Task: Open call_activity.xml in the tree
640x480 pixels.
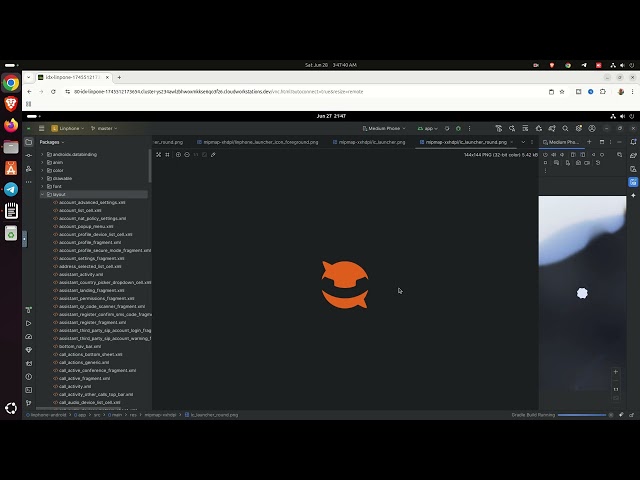Action: [72, 386]
